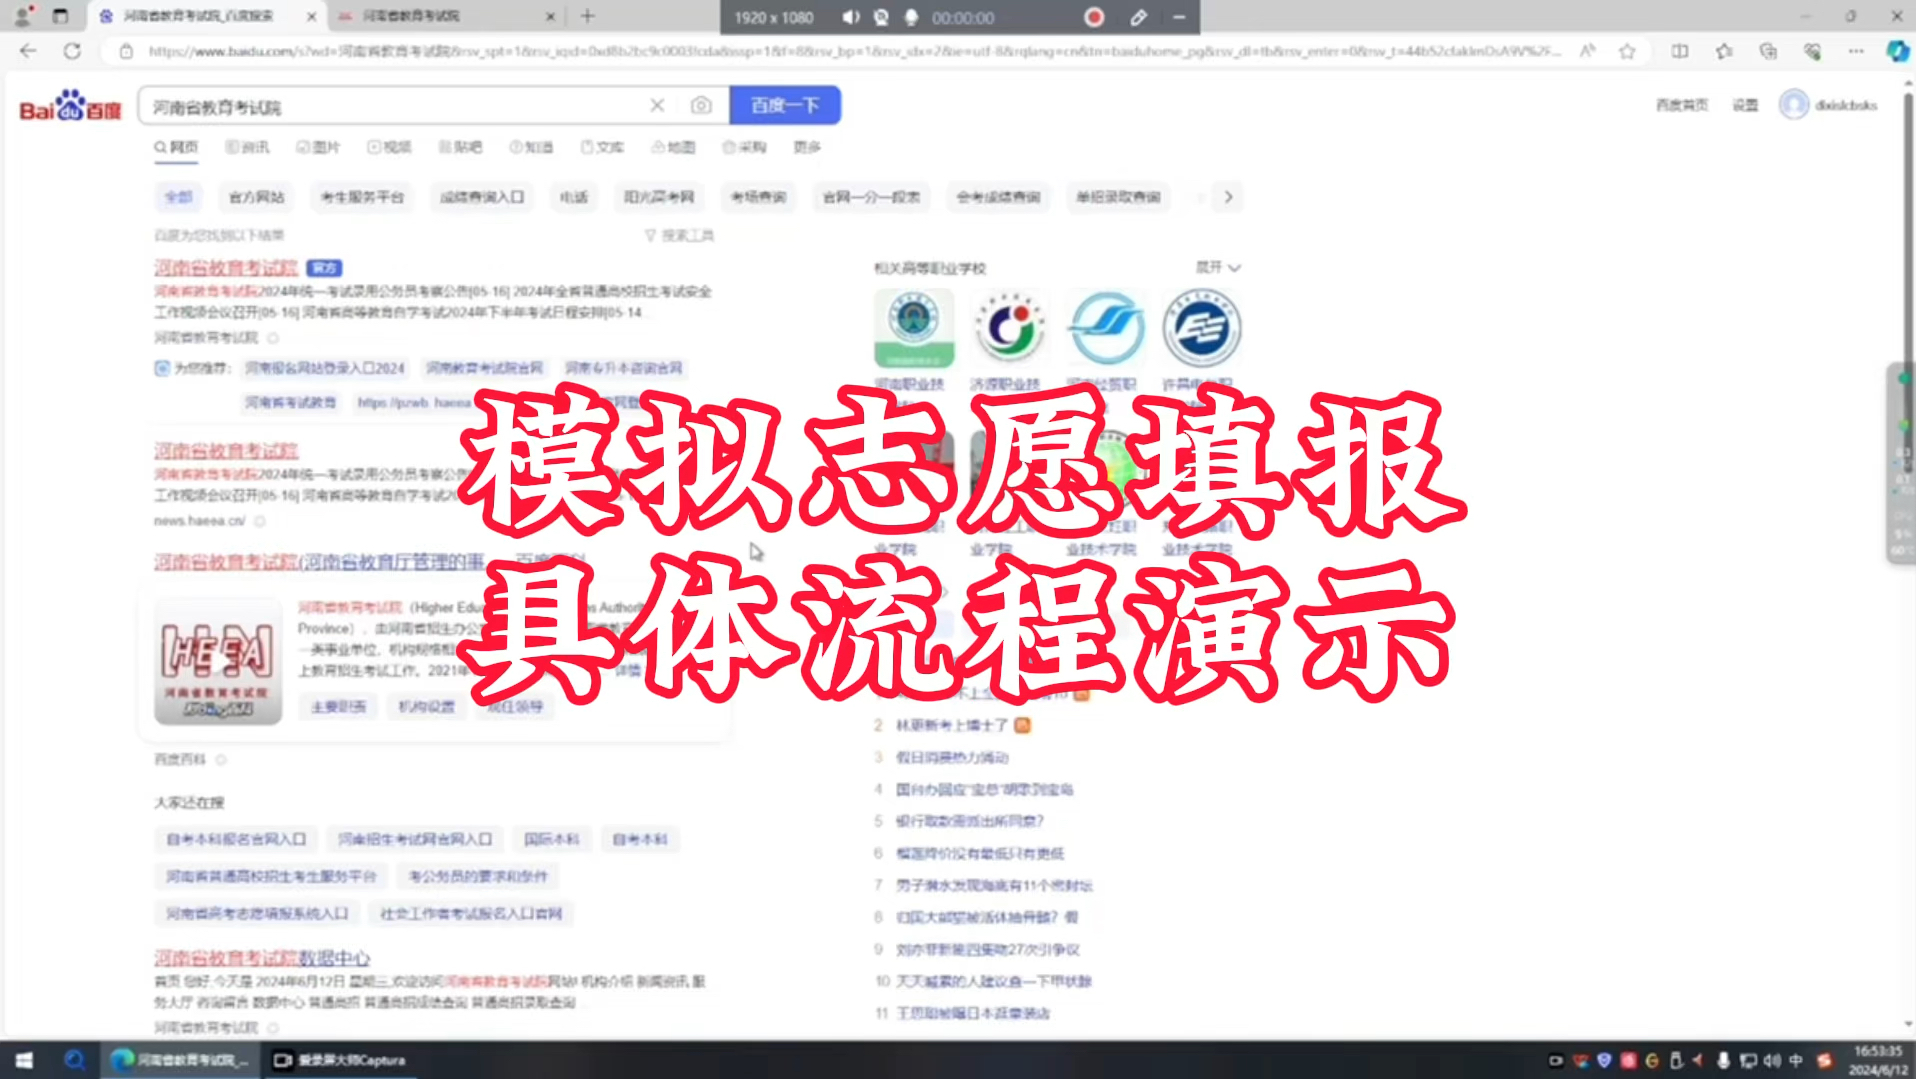Expand the 更多 search categories
1916x1079 pixels.
click(807, 147)
